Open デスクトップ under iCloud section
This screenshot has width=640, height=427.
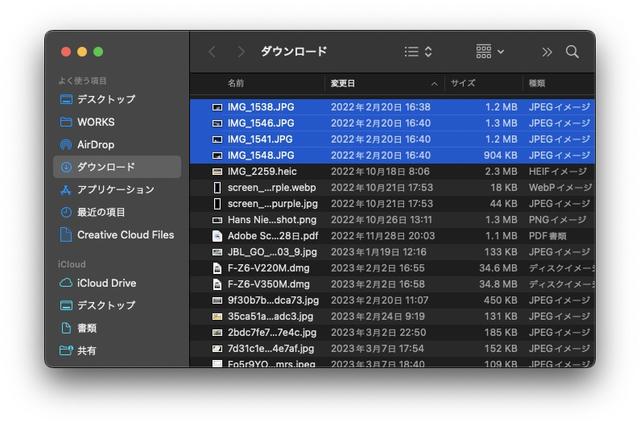117,305
